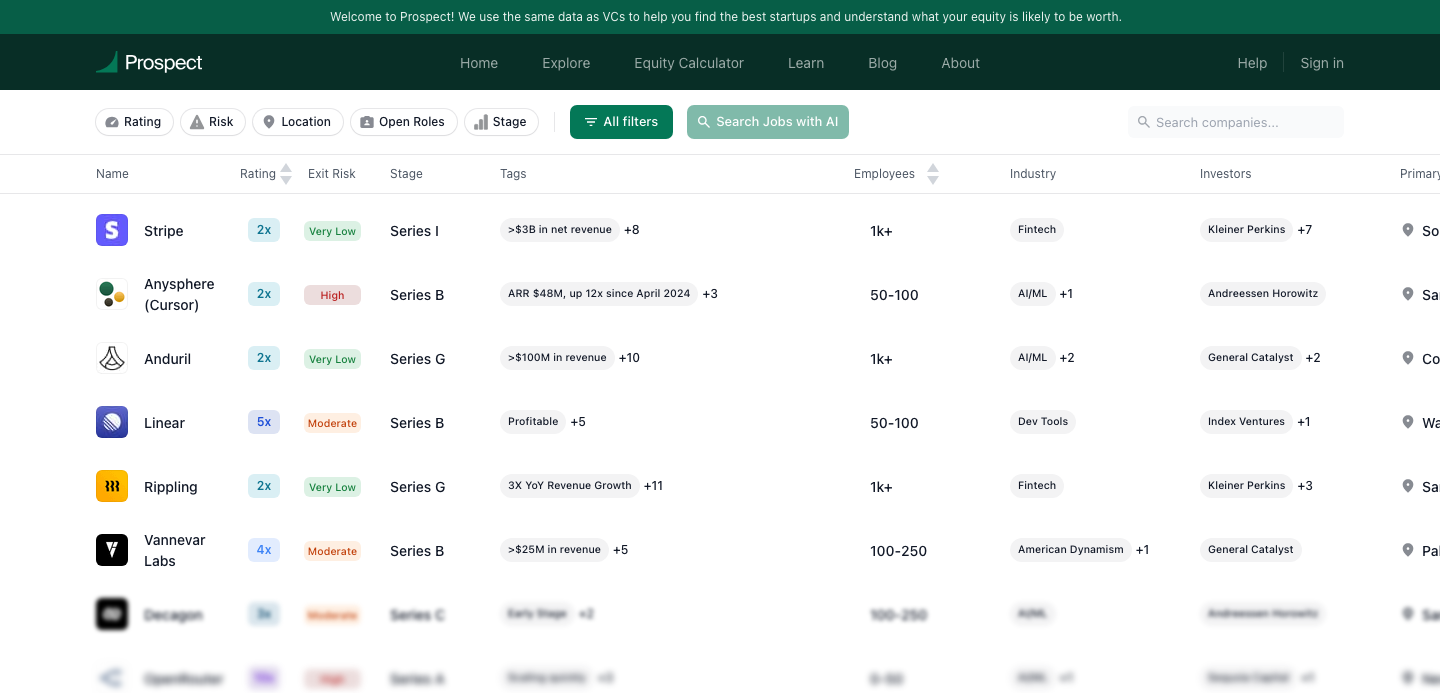Click location pin in Rippling row
The height and width of the screenshot is (693, 1440).
point(1408,486)
